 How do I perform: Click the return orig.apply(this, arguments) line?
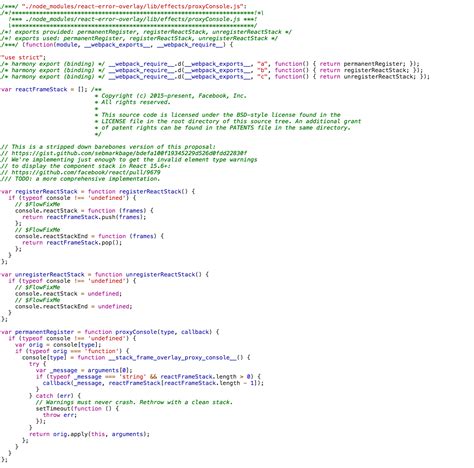point(89,434)
